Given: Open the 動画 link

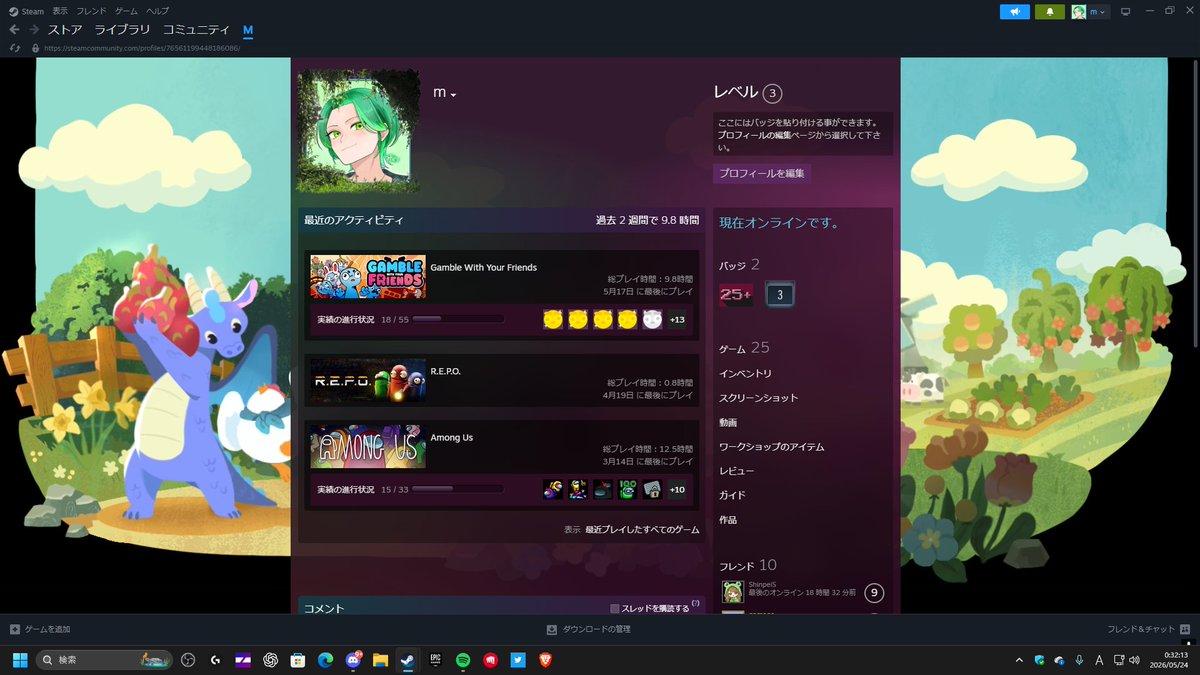Looking at the screenshot, I should (728, 423).
